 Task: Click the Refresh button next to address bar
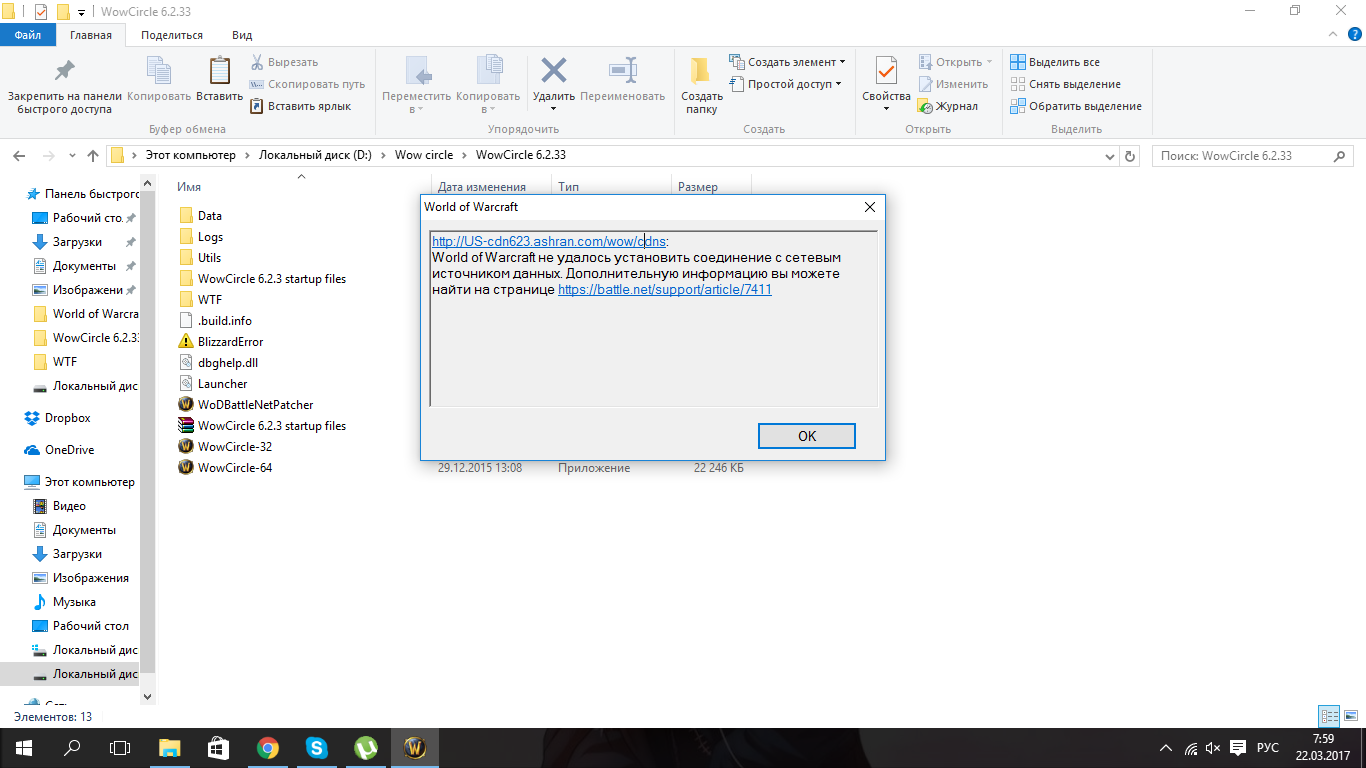[1130, 156]
